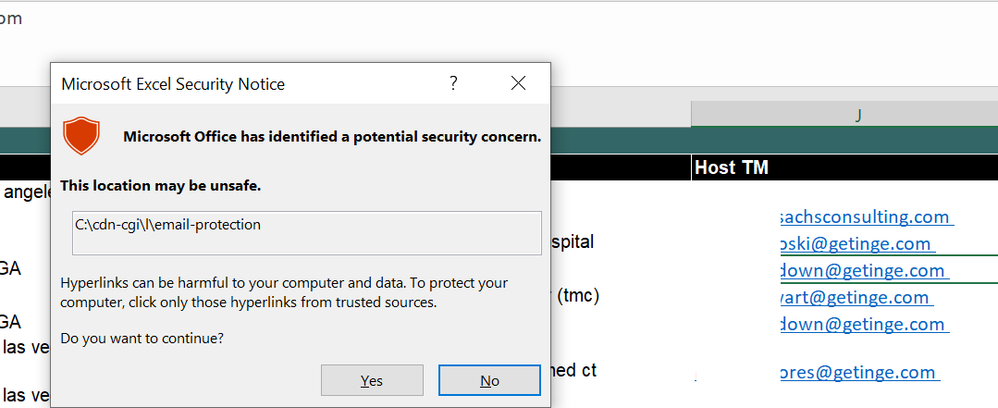The width and height of the screenshot is (998, 408).
Task: Choose No to cancel opening hyperlink
Action: [x=489, y=380]
